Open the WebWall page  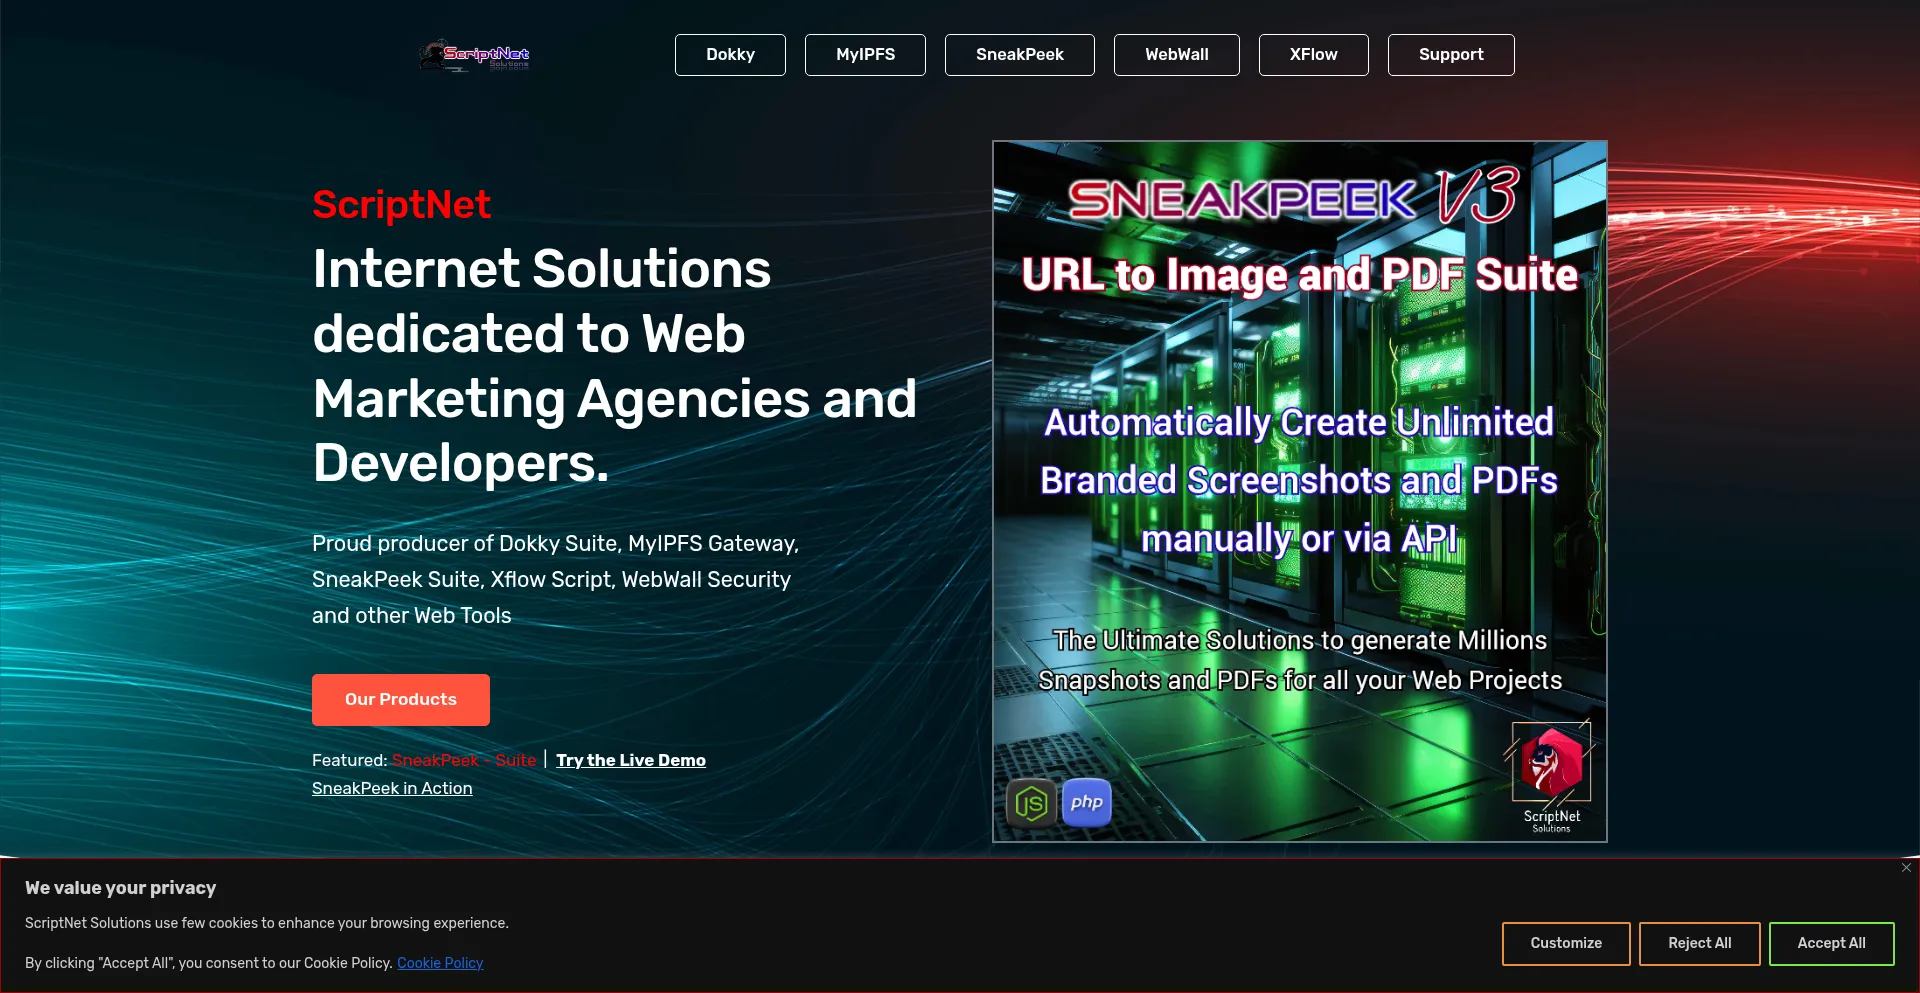click(x=1176, y=55)
